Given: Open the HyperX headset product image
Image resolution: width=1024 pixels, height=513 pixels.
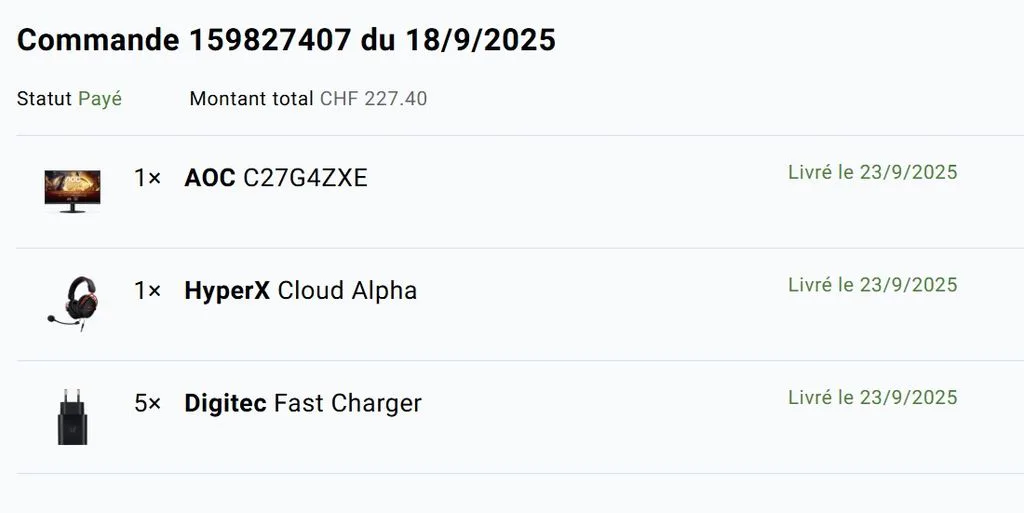Looking at the screenshot, I should tap(72, 303).
